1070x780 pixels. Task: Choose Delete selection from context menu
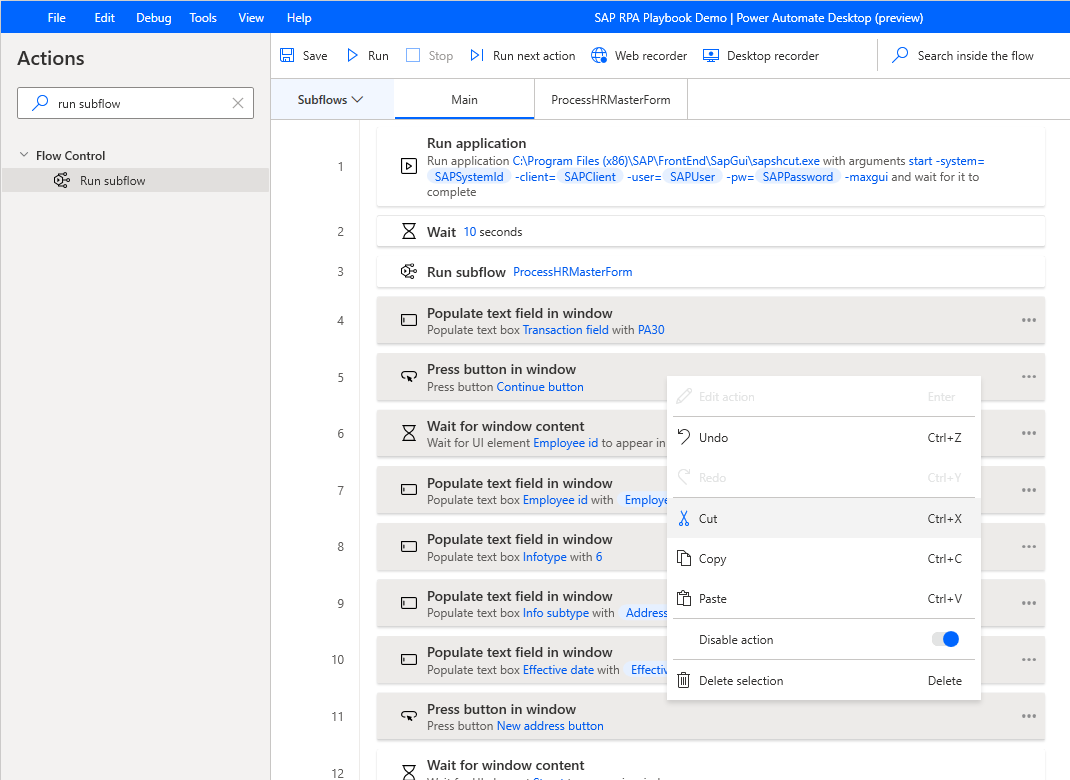824,680
